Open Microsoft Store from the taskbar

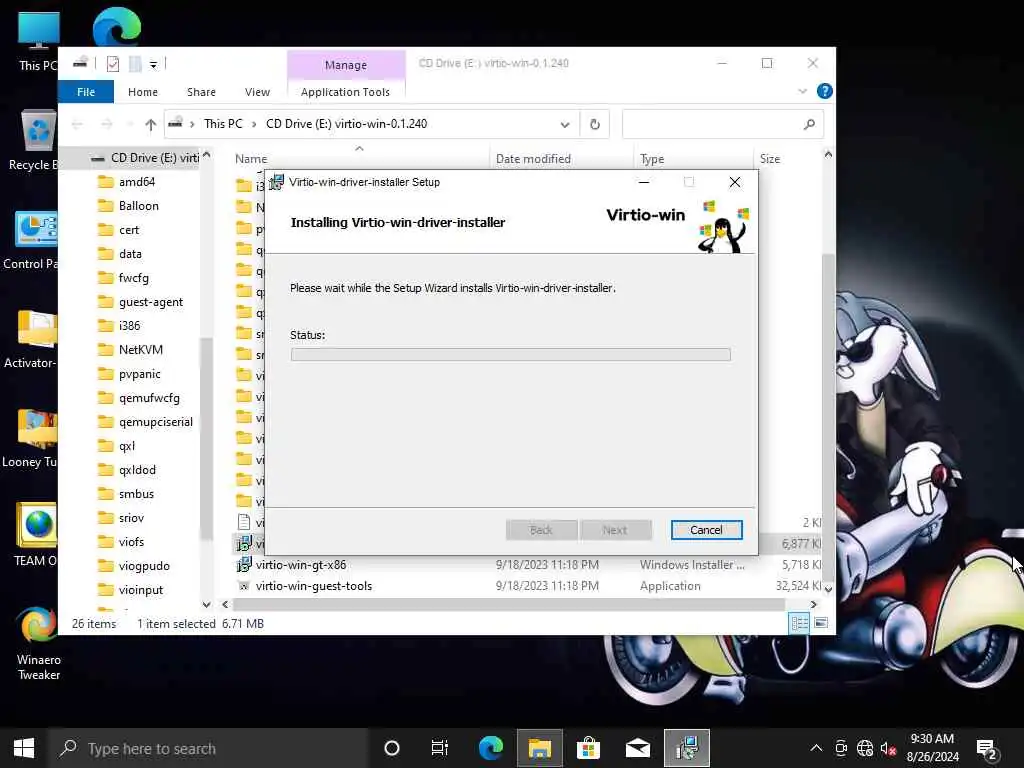click(x=588, y=748)
